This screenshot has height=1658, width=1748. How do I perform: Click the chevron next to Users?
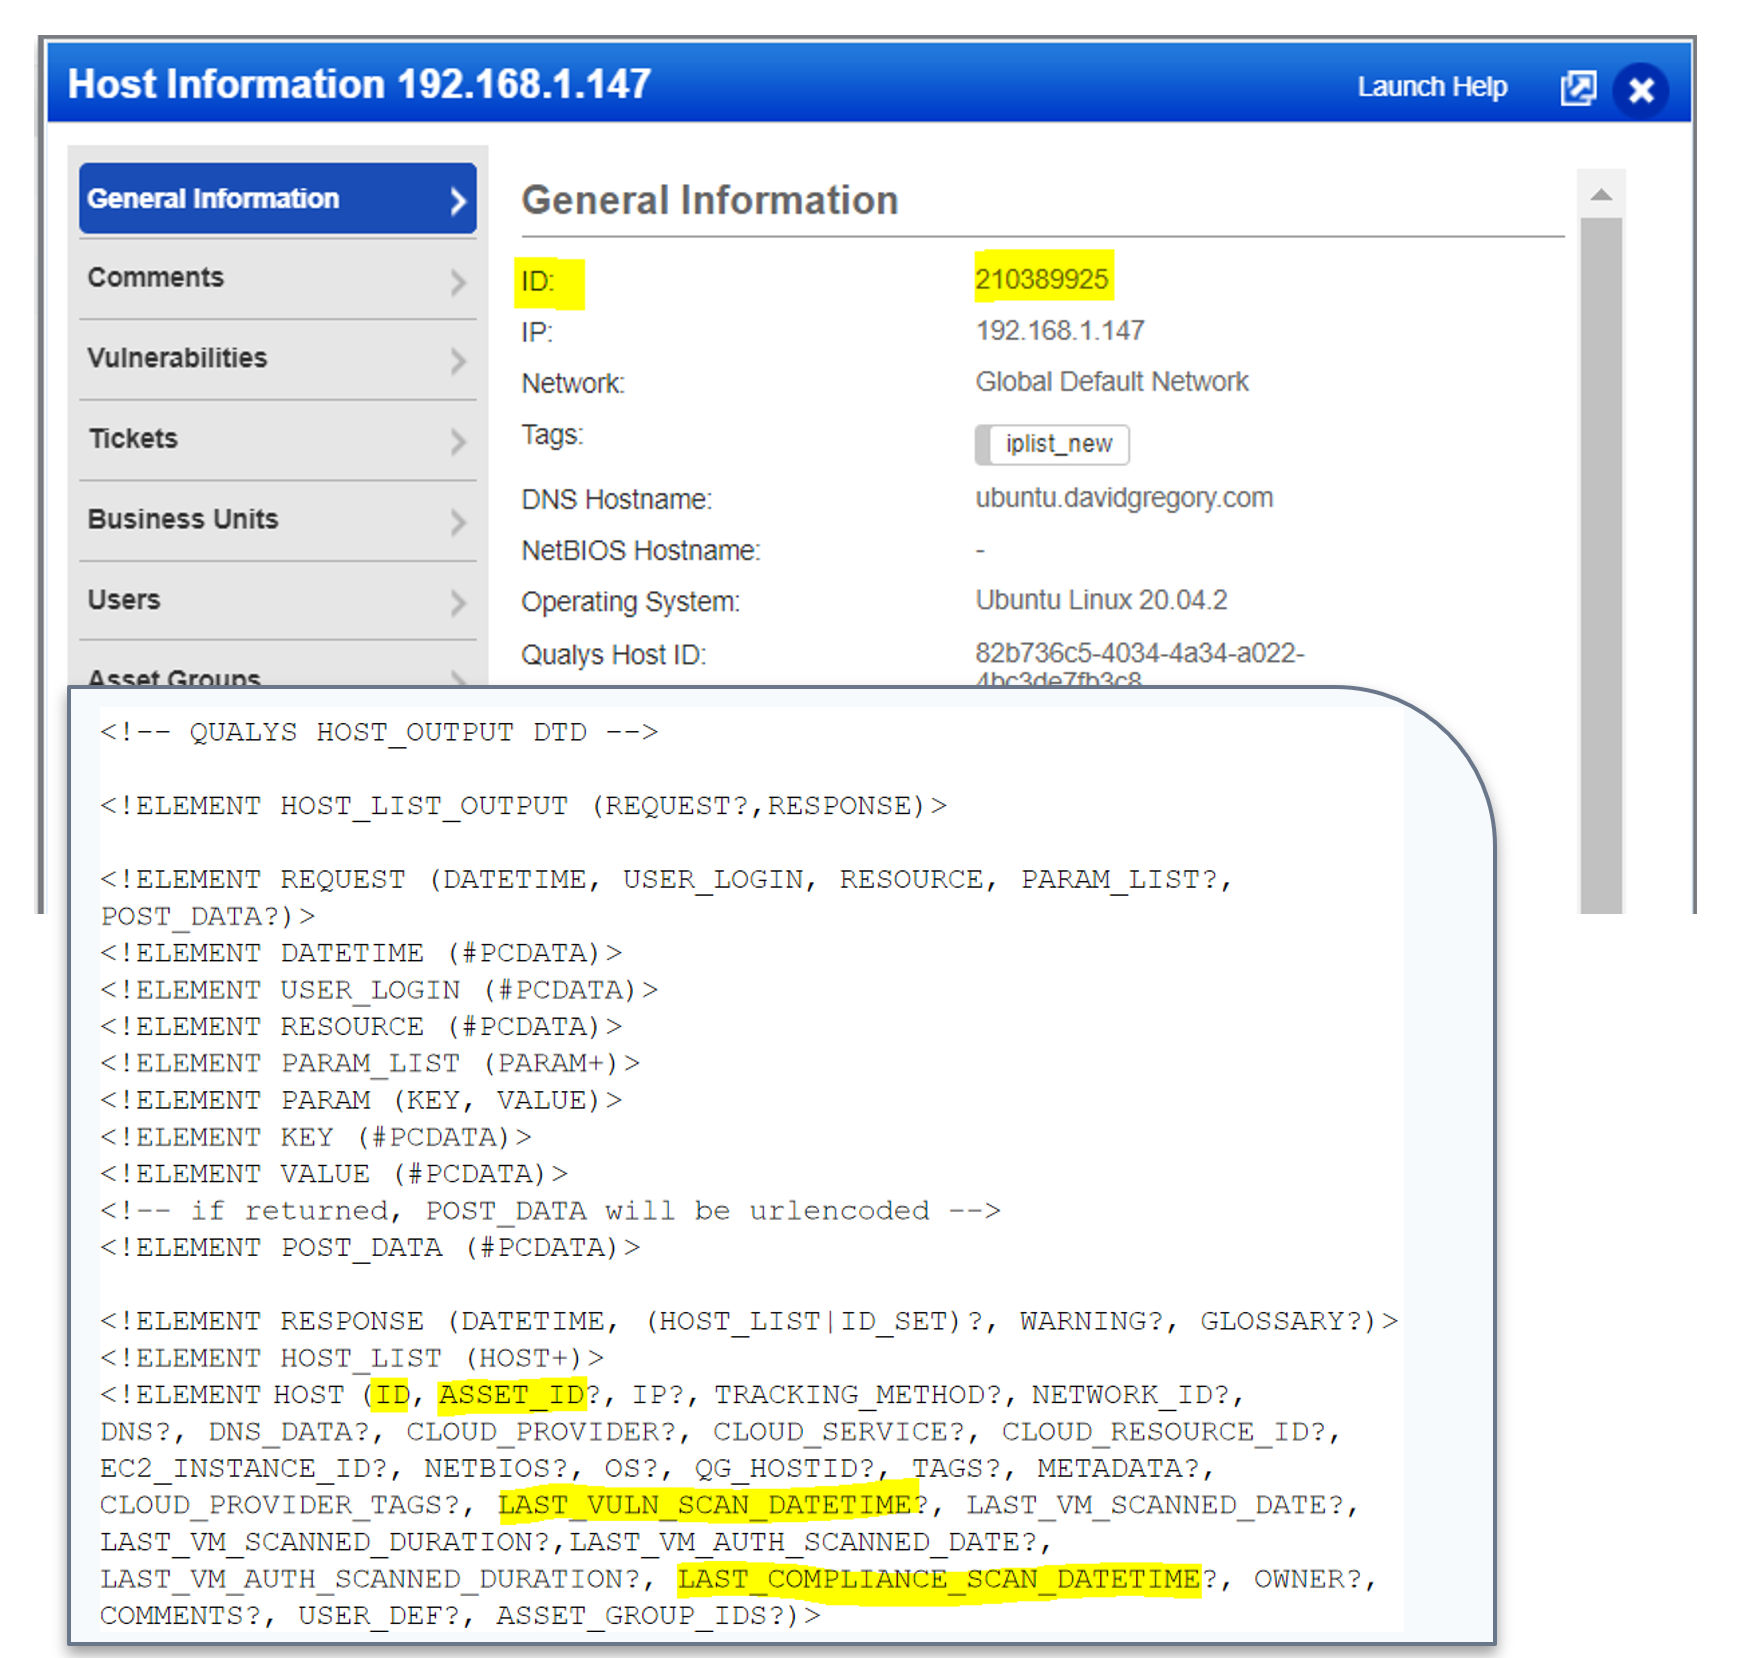tap(458, 602)
